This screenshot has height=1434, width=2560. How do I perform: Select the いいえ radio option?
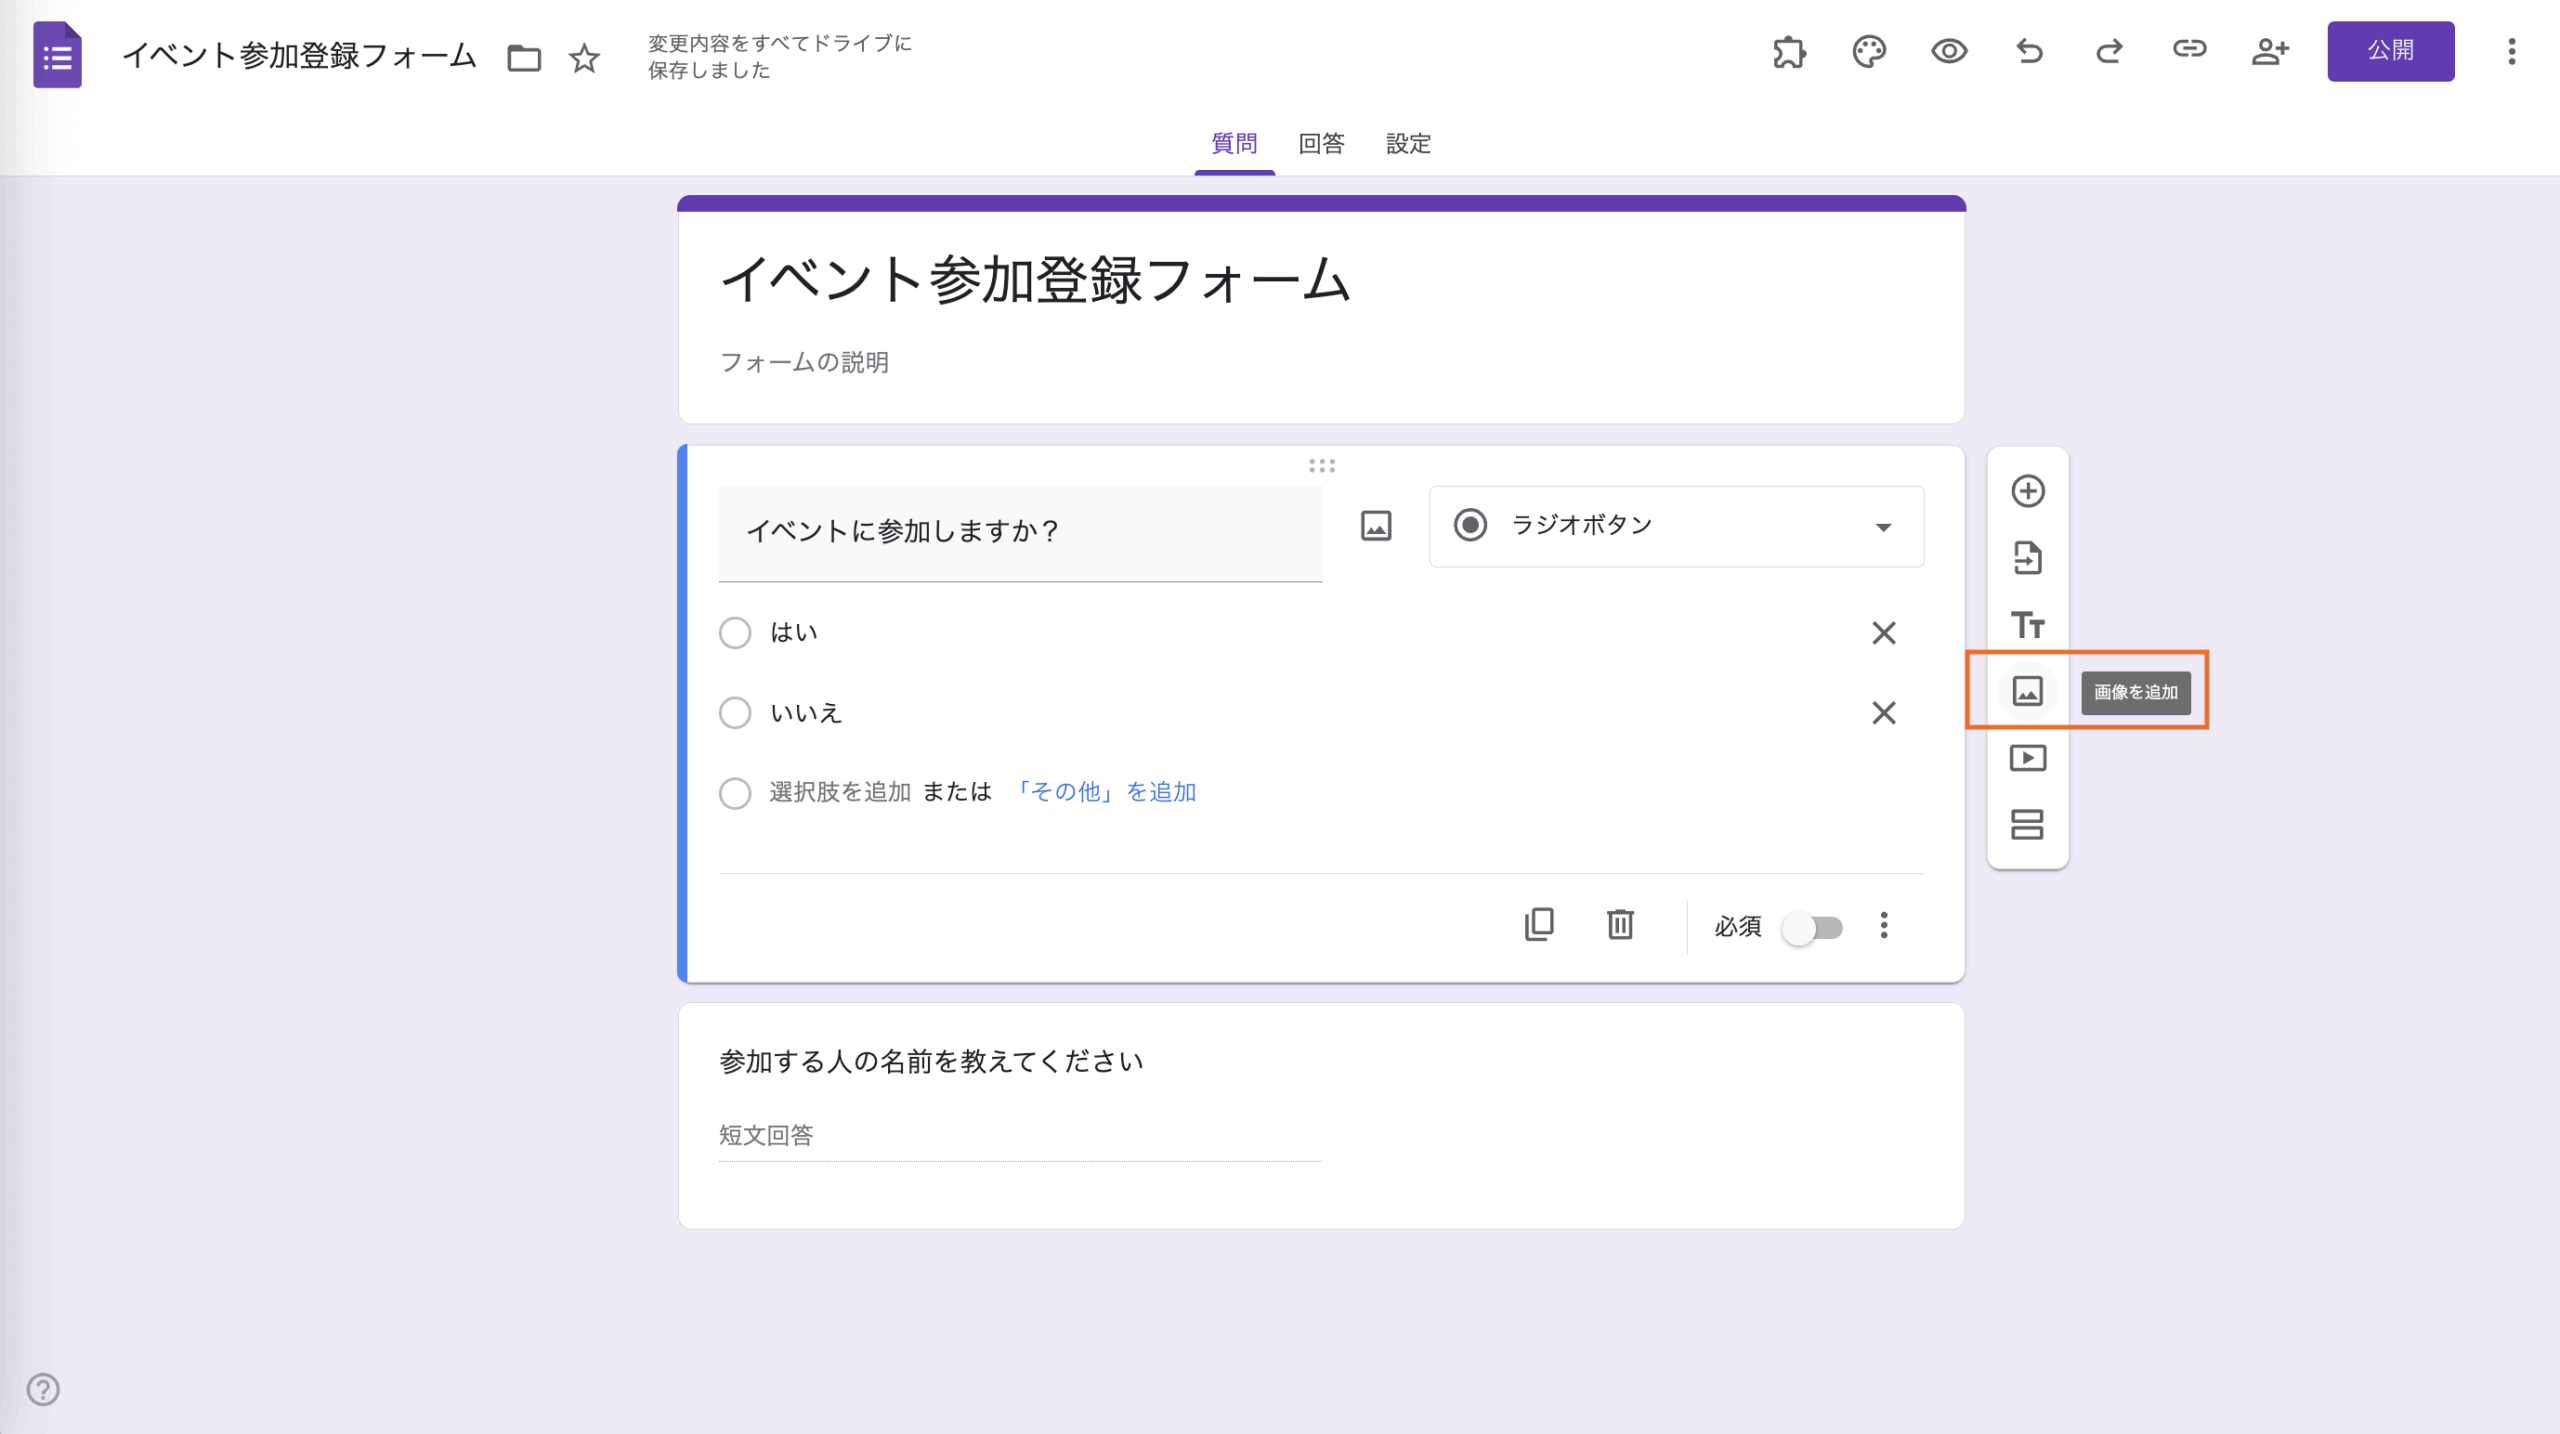(735, 713)
